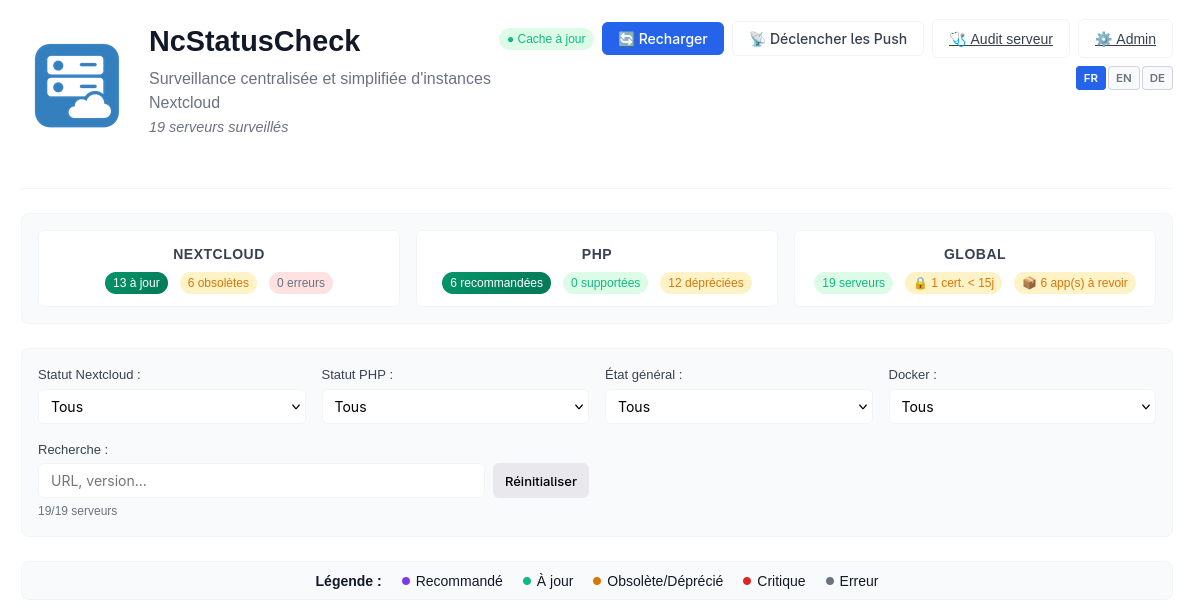Focus the URL, version search field

(261, 481)
